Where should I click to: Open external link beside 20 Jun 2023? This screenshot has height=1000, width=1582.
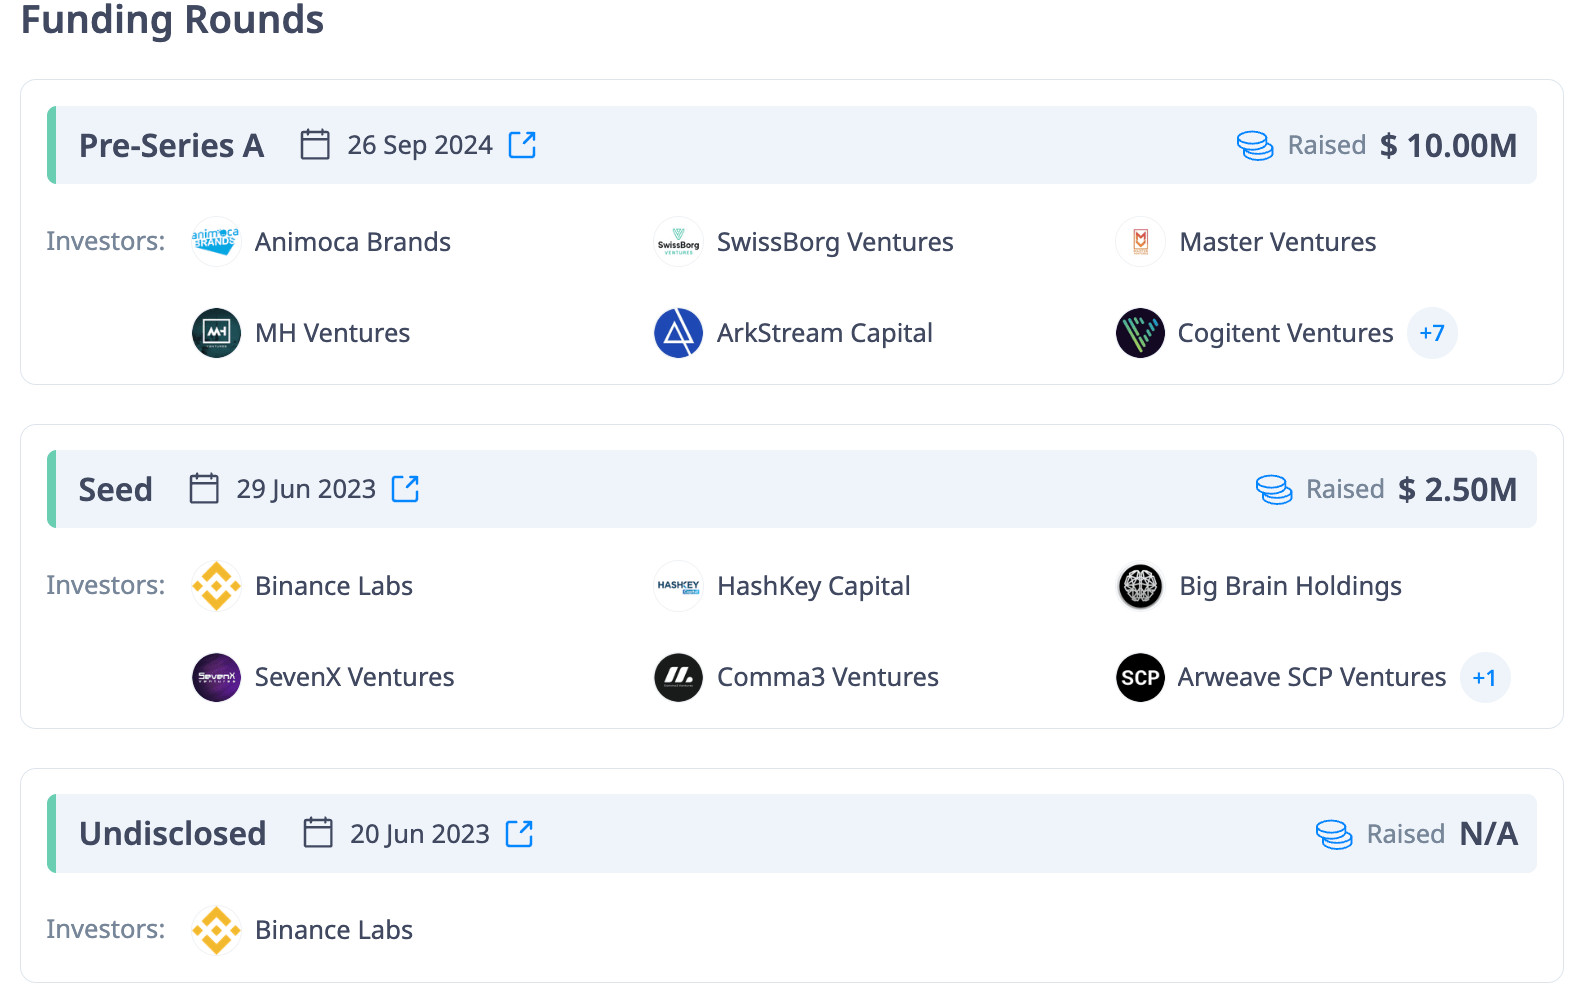coord(519,833)
